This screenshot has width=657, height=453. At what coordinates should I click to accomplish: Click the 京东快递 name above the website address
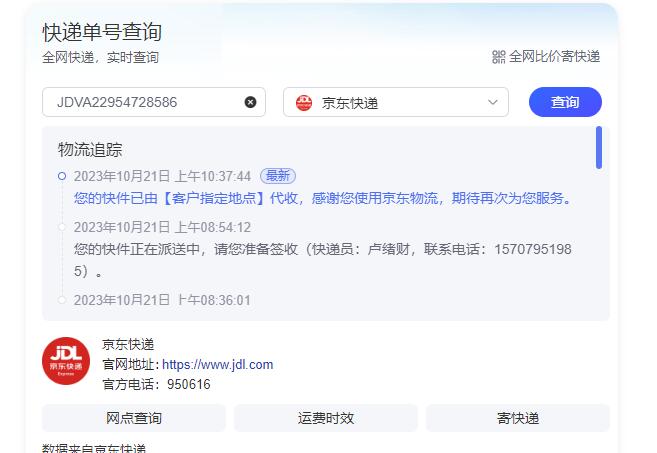128,344
